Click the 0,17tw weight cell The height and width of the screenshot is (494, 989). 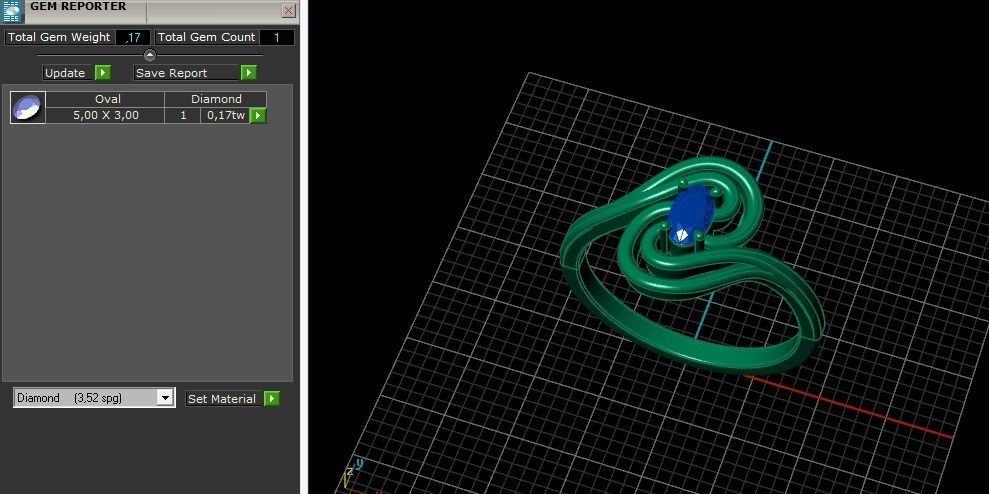tap(225, 115)
